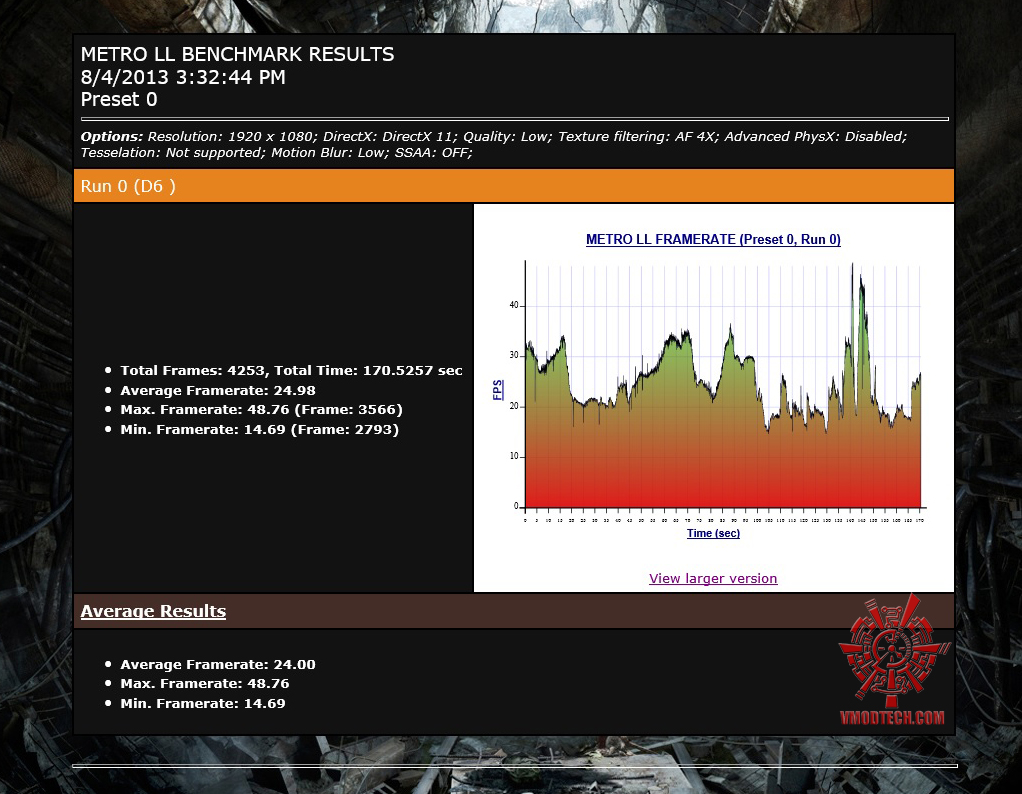Select the 'Average Results' heading
This screenshot has width=1022, height=794.
[153, 611]
